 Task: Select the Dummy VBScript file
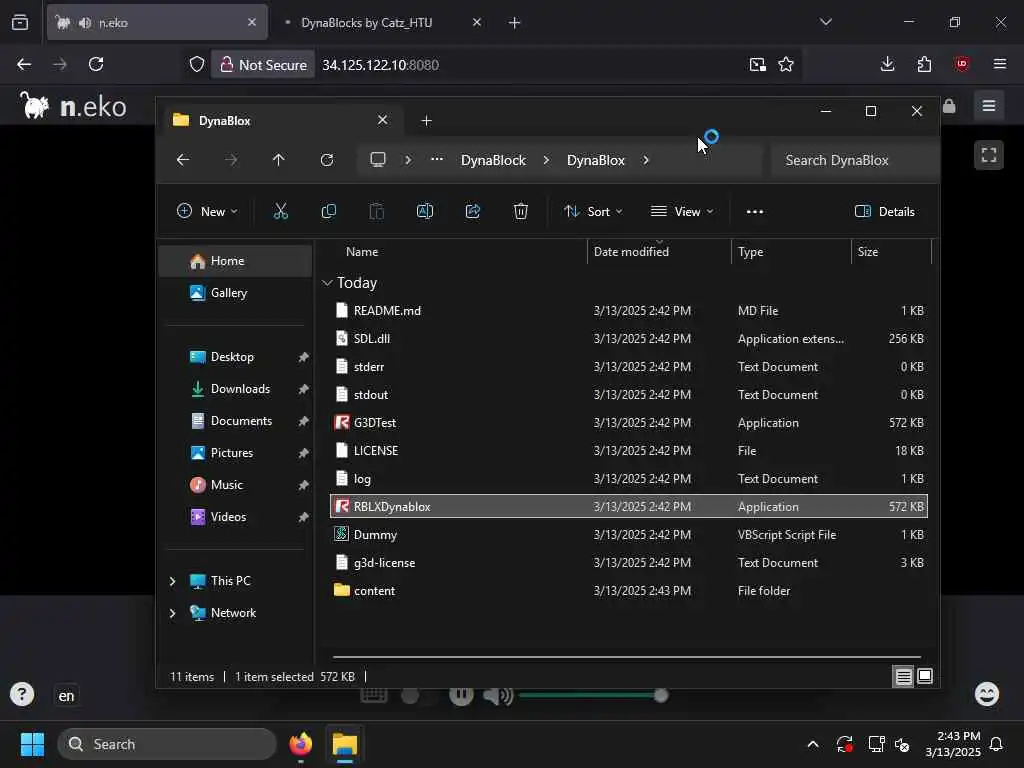pos(628,534)
